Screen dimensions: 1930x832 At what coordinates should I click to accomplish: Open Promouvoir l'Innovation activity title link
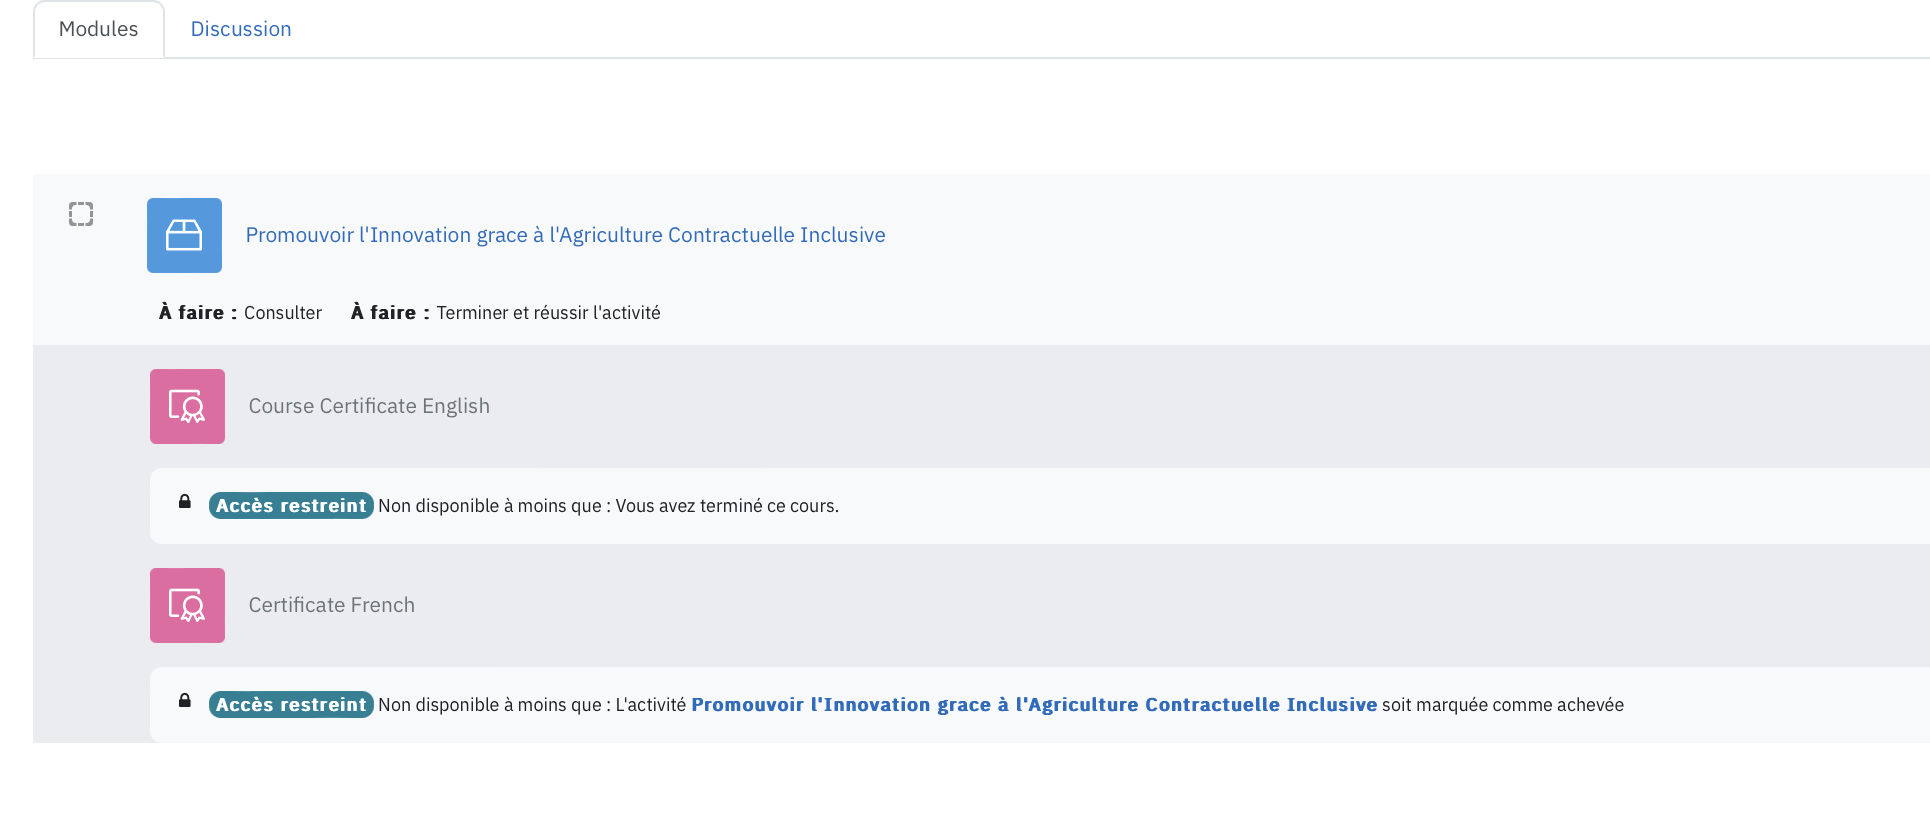565,235
